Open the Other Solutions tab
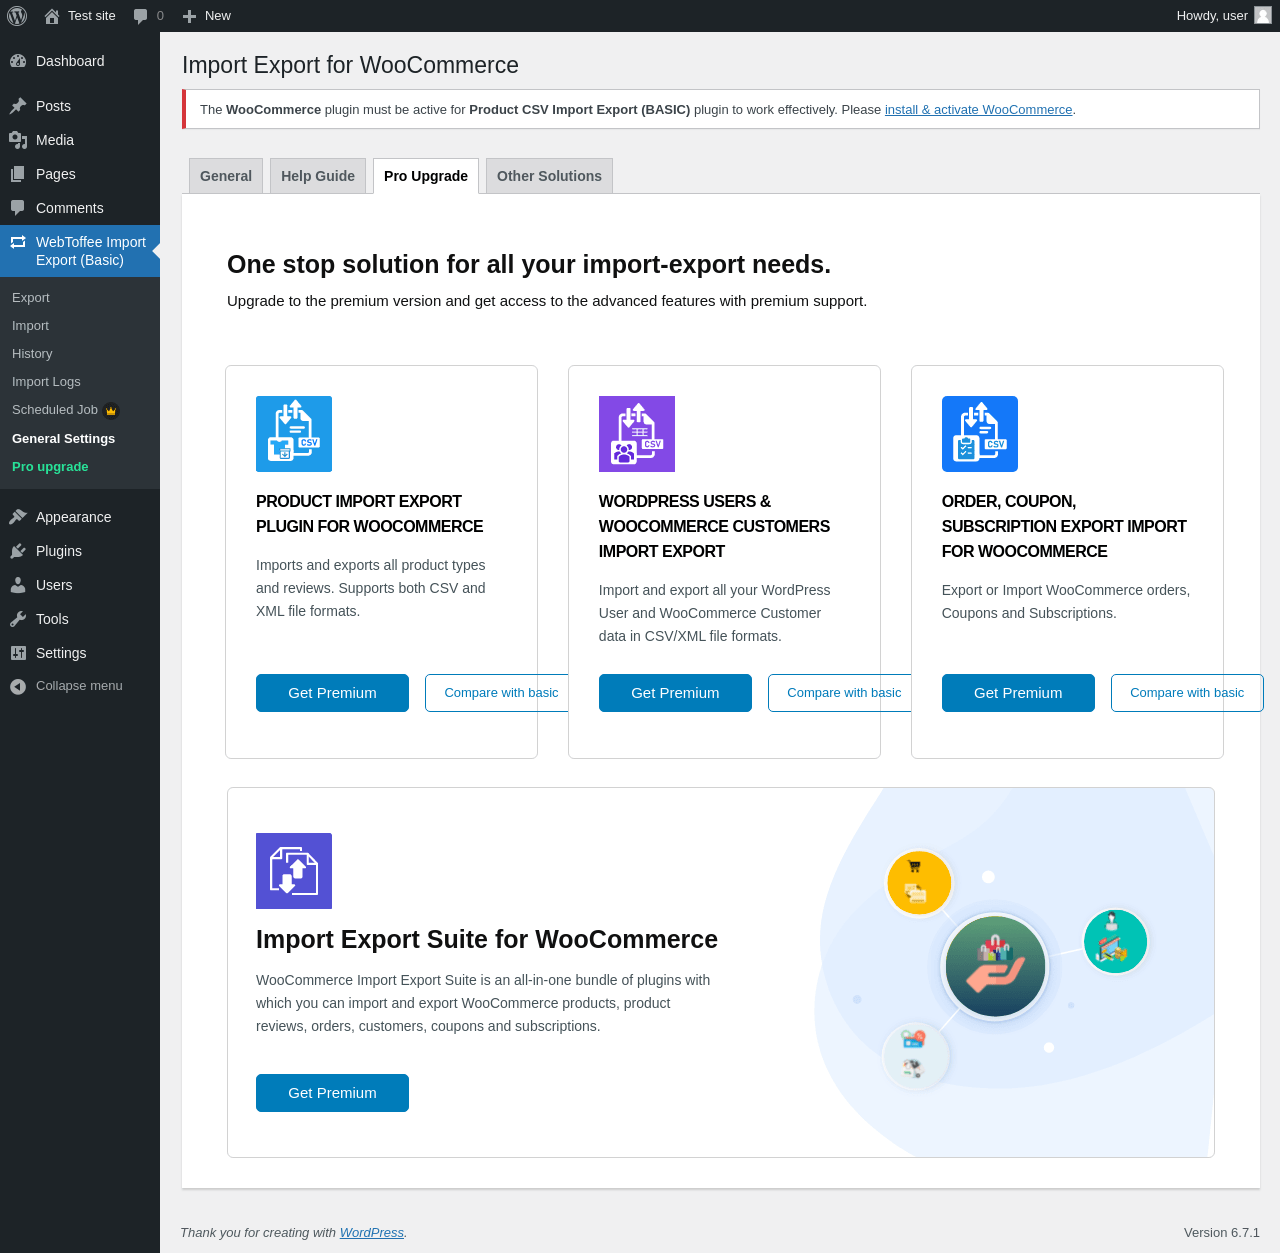1280x1253 pixels. click(549, 176)
